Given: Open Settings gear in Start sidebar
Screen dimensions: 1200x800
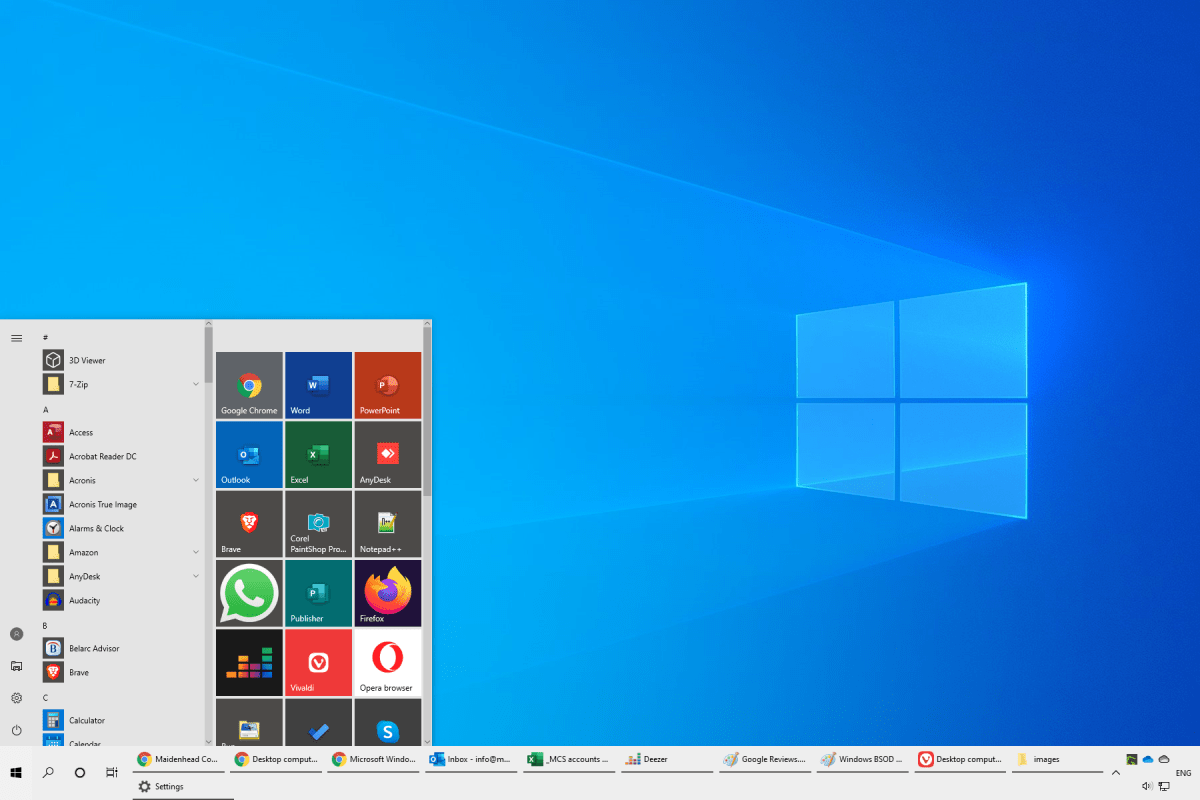Looking at the screenshot, I should (16, 698).
